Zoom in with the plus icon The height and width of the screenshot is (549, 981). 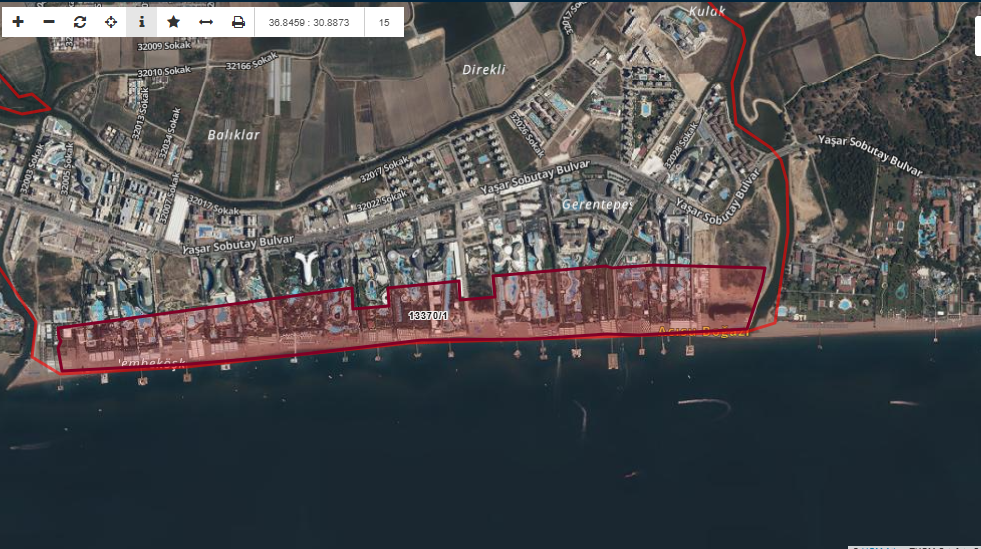[18, 22]
